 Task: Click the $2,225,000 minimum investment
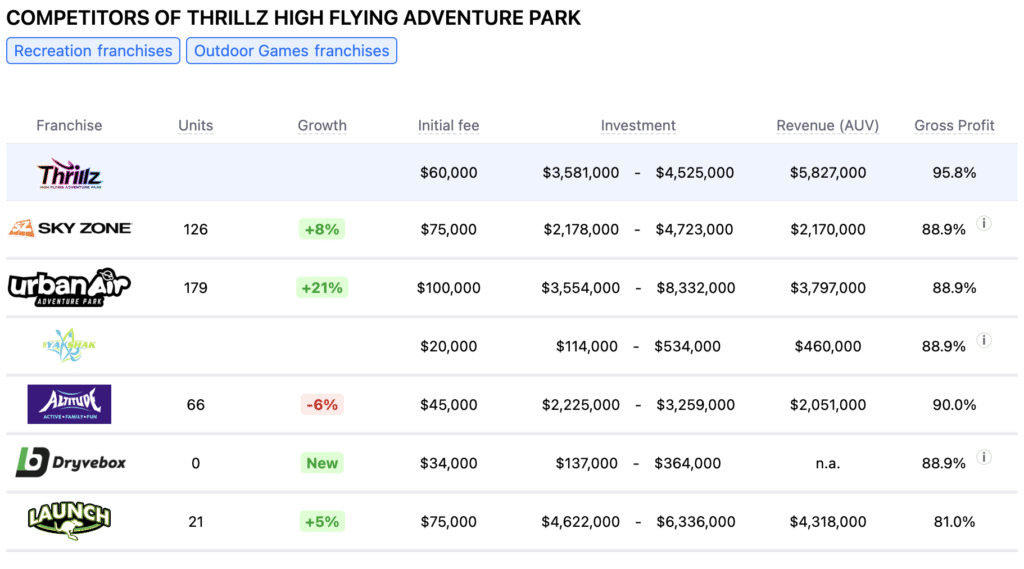coord(581,404)
